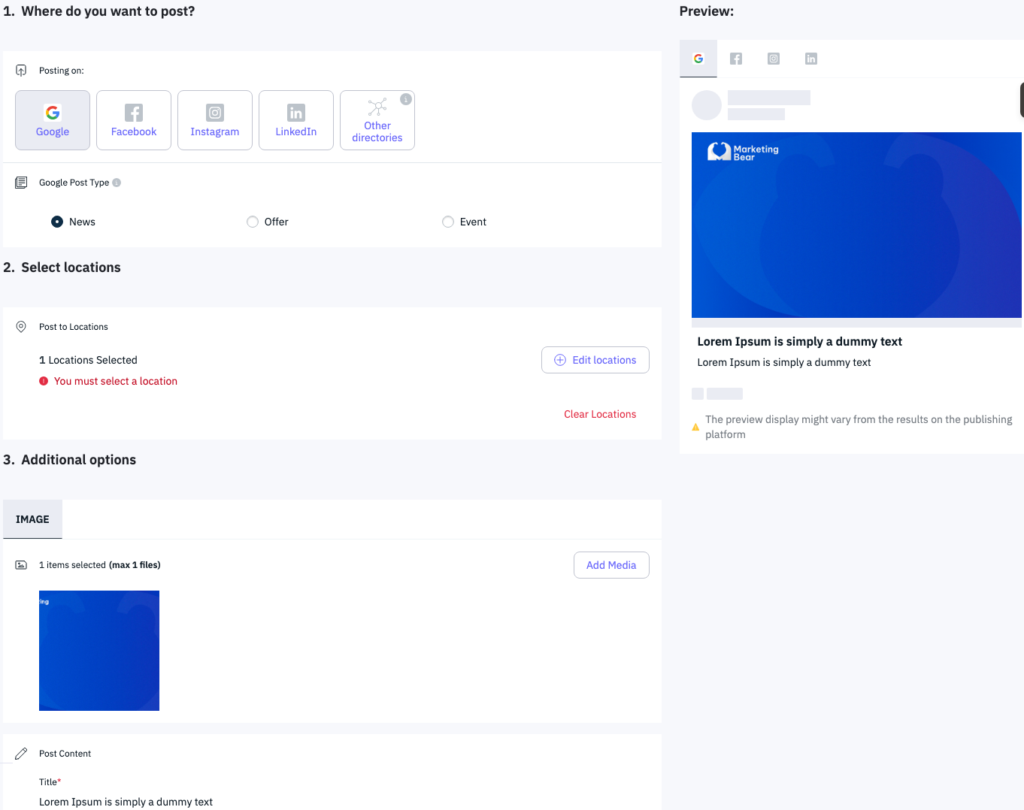
Task: Switch to IMAGE tab
Action: coord(32,520)
